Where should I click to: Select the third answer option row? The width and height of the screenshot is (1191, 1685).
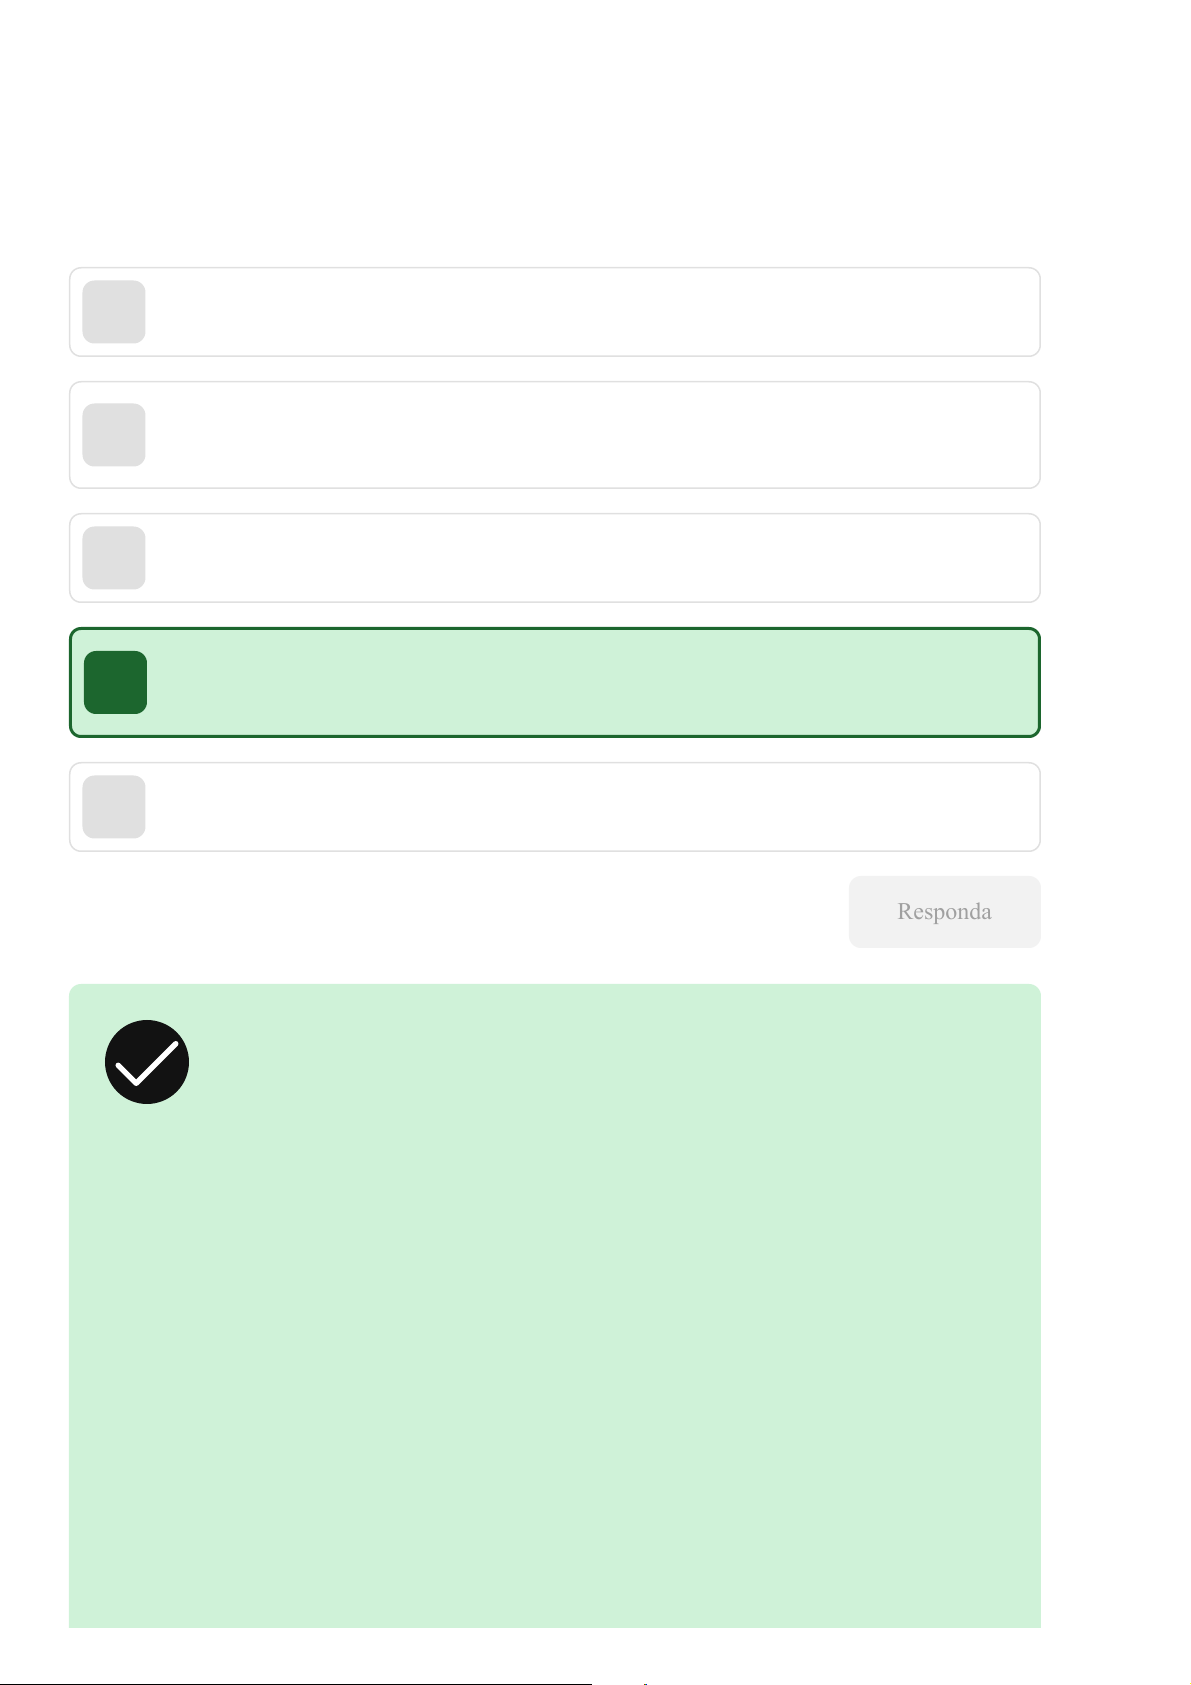pyautogui.click(x=590, y=558)
